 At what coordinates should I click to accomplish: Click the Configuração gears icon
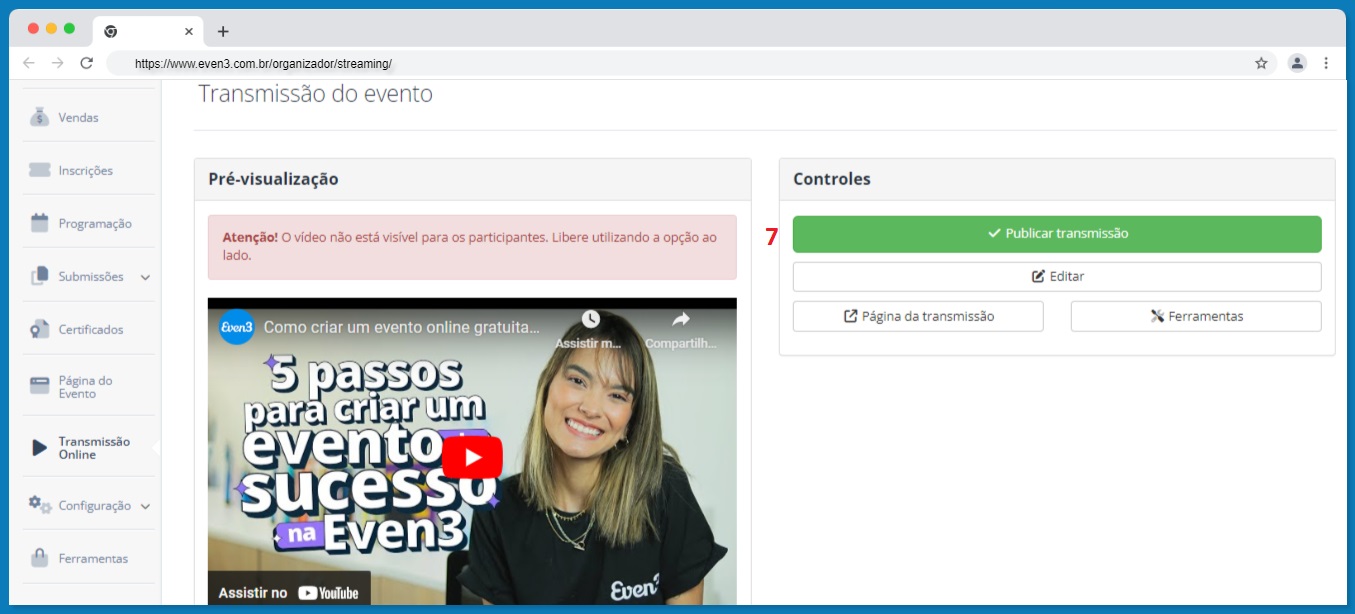[40, 505]
